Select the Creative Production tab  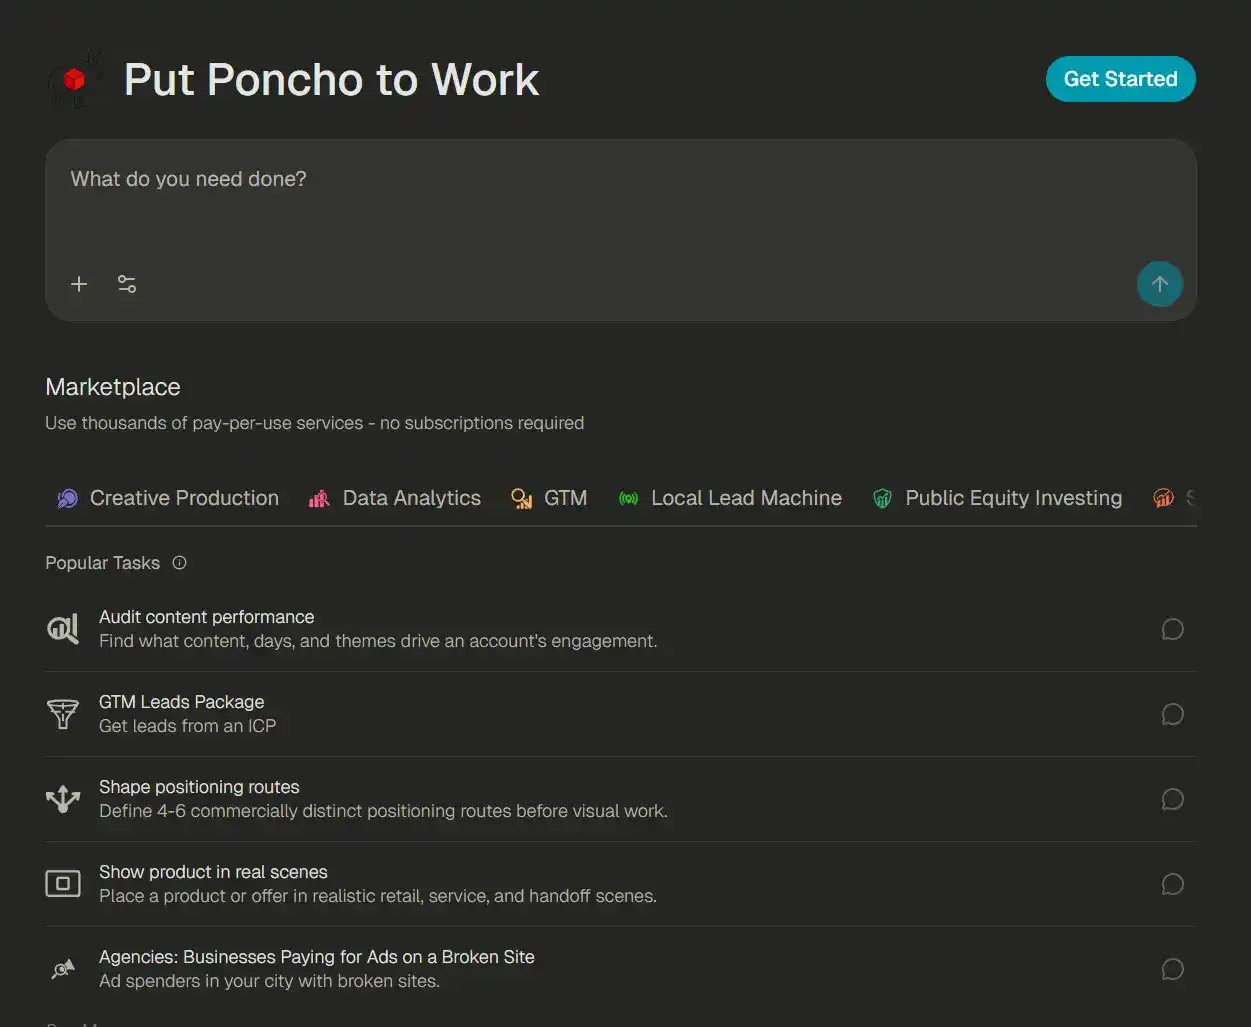coord(168,498)
